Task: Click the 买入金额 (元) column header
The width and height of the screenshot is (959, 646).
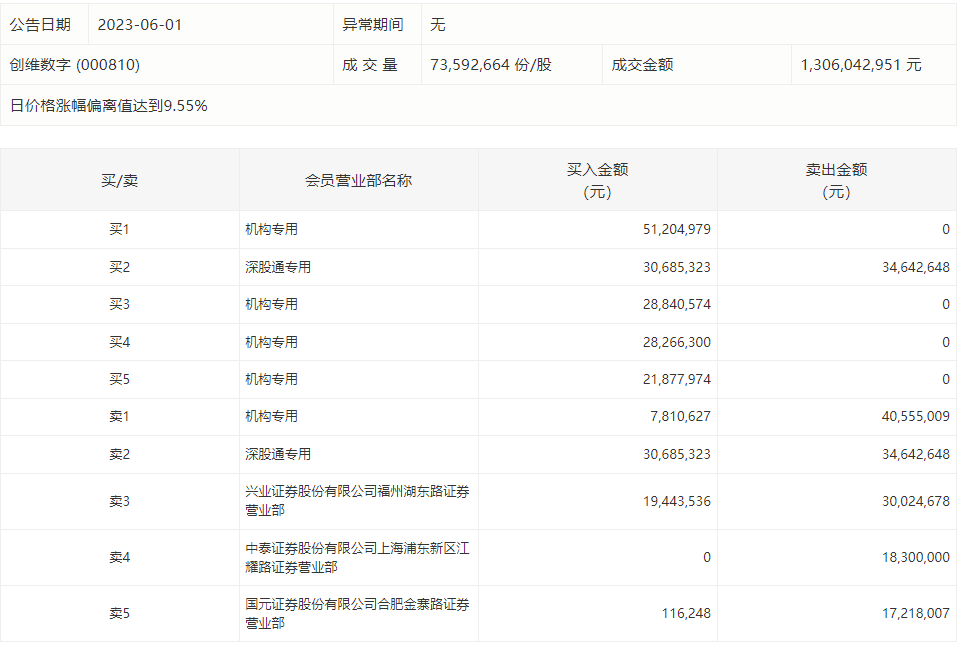Action: pos(598,180)
